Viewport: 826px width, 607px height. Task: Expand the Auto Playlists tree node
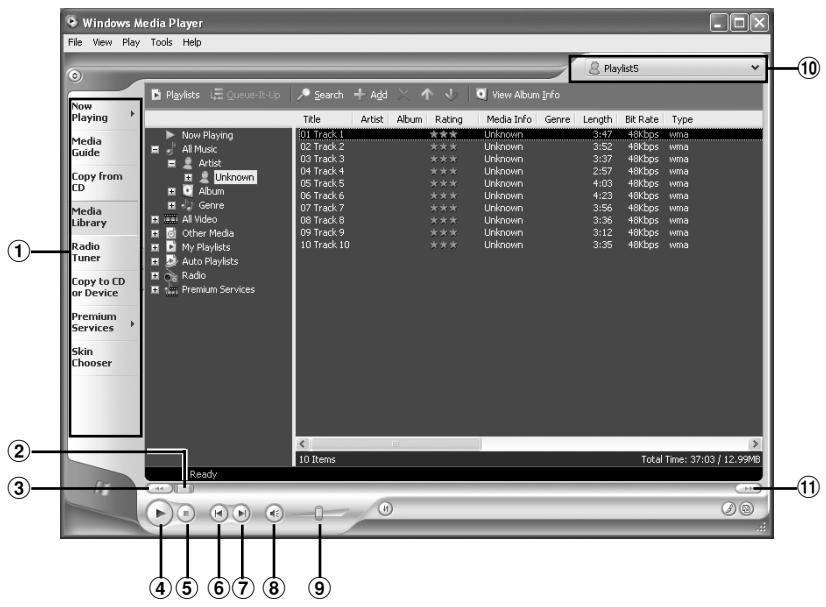[x=155, y=261]
